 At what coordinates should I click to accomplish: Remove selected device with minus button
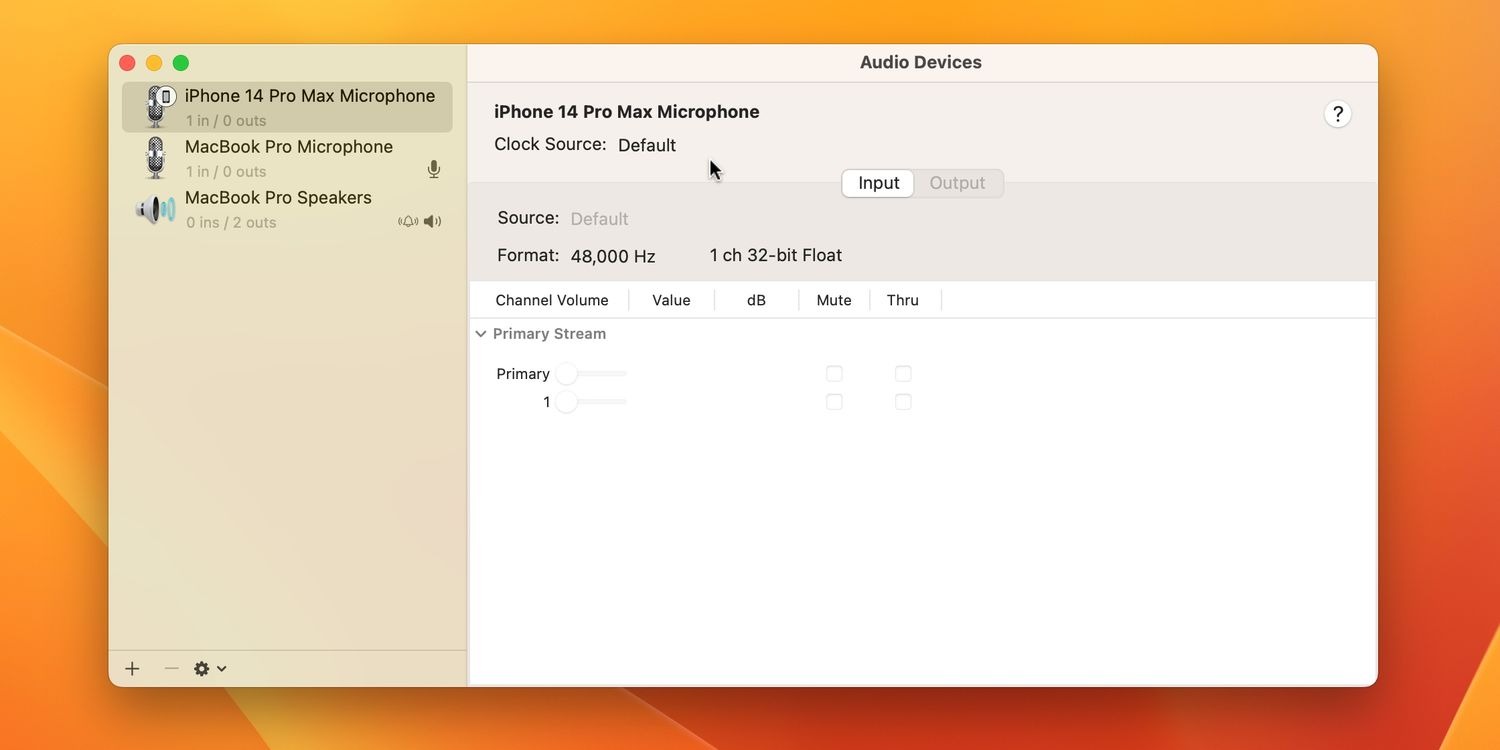(171, 669)
